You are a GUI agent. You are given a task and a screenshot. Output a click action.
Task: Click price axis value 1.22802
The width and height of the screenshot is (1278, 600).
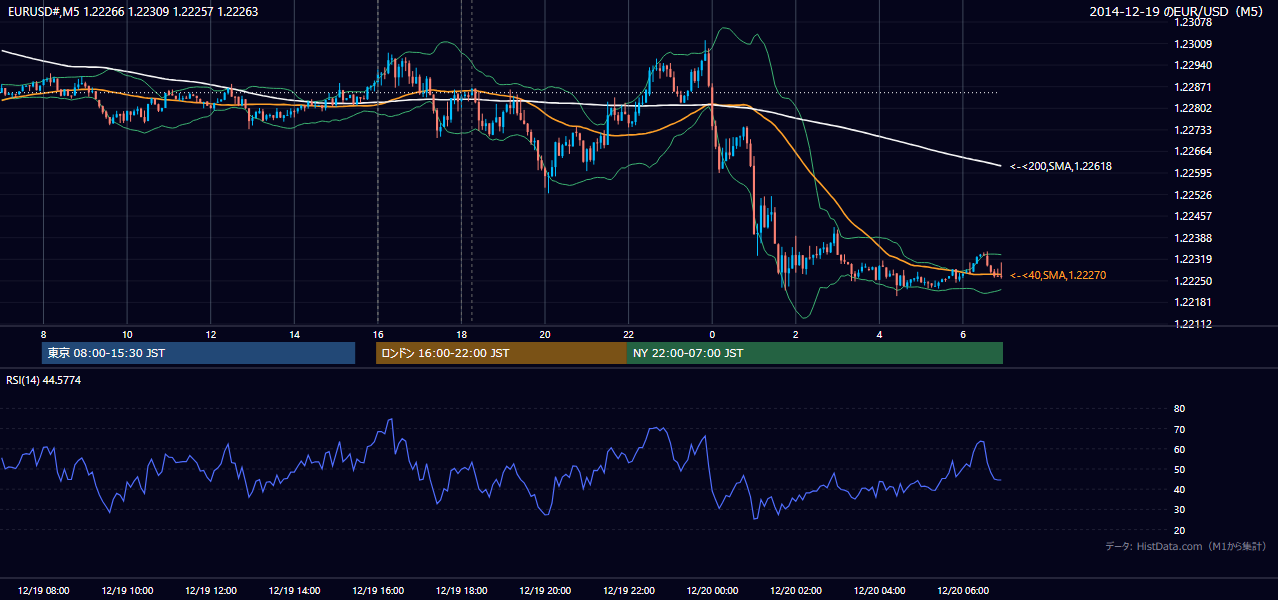tap(1193, 108)
